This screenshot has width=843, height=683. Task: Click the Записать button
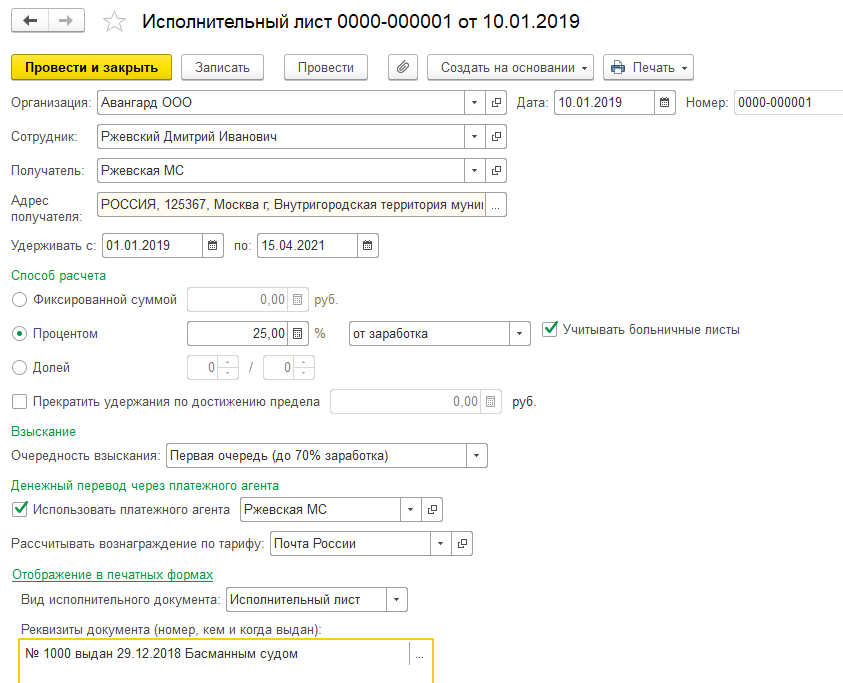coord(222,67)
